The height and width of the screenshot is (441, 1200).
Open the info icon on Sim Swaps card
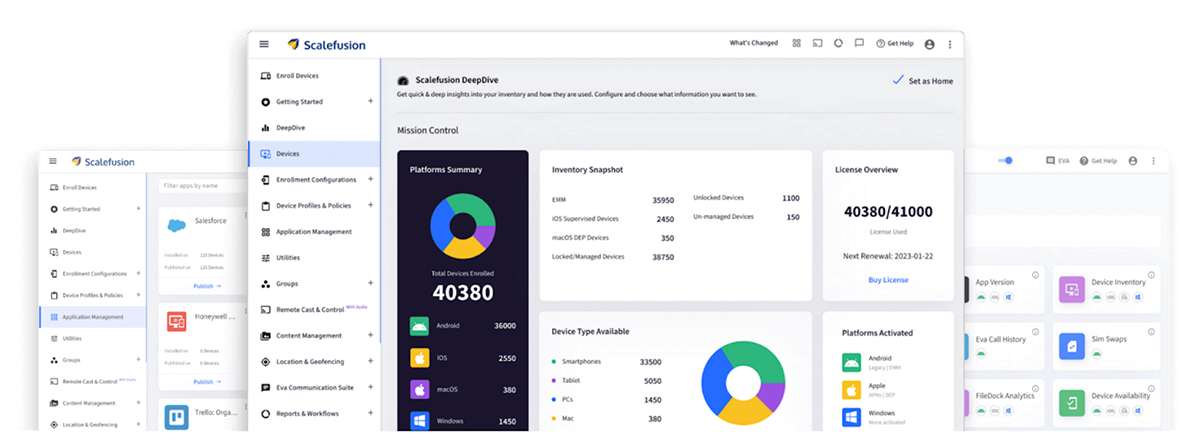(1149, 332)
